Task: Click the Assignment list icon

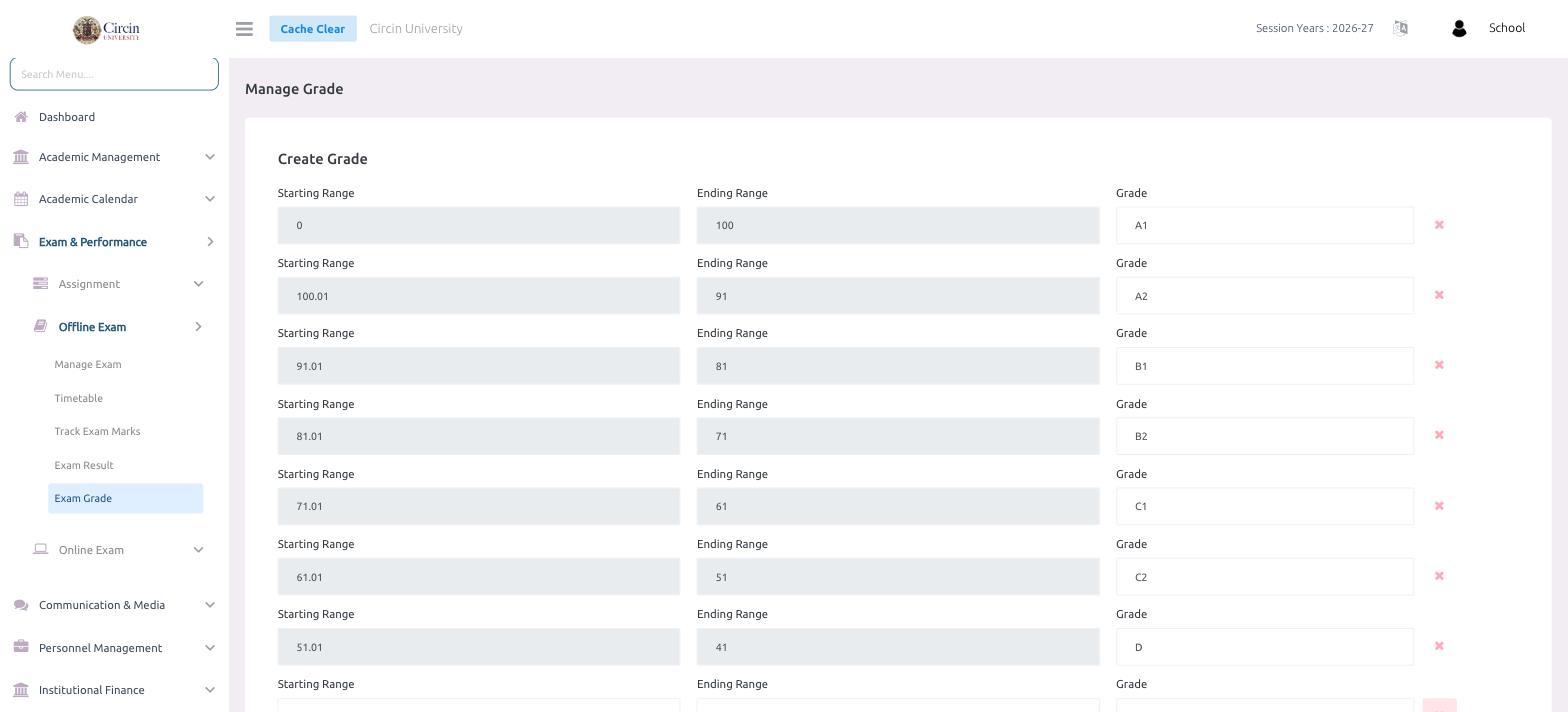Action: [41, 284]
